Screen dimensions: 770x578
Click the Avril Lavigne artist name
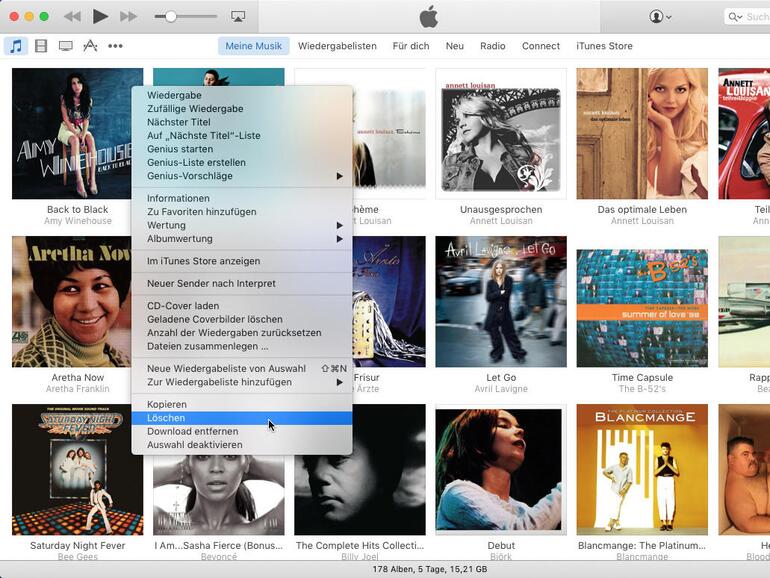pyautogui.click(x=501, y=389)
